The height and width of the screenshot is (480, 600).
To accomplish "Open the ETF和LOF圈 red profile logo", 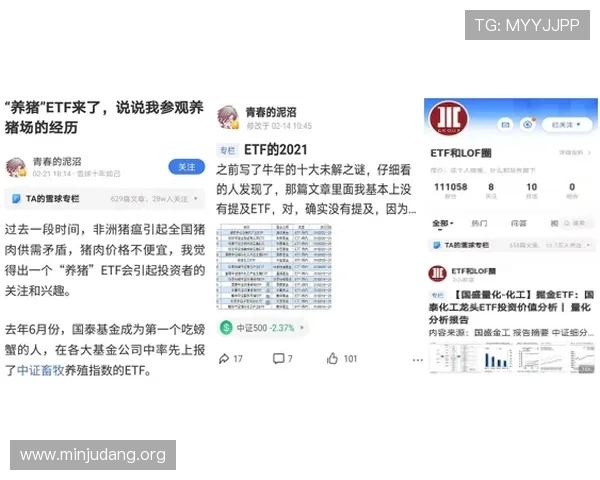I will click(x=448, y=118).
